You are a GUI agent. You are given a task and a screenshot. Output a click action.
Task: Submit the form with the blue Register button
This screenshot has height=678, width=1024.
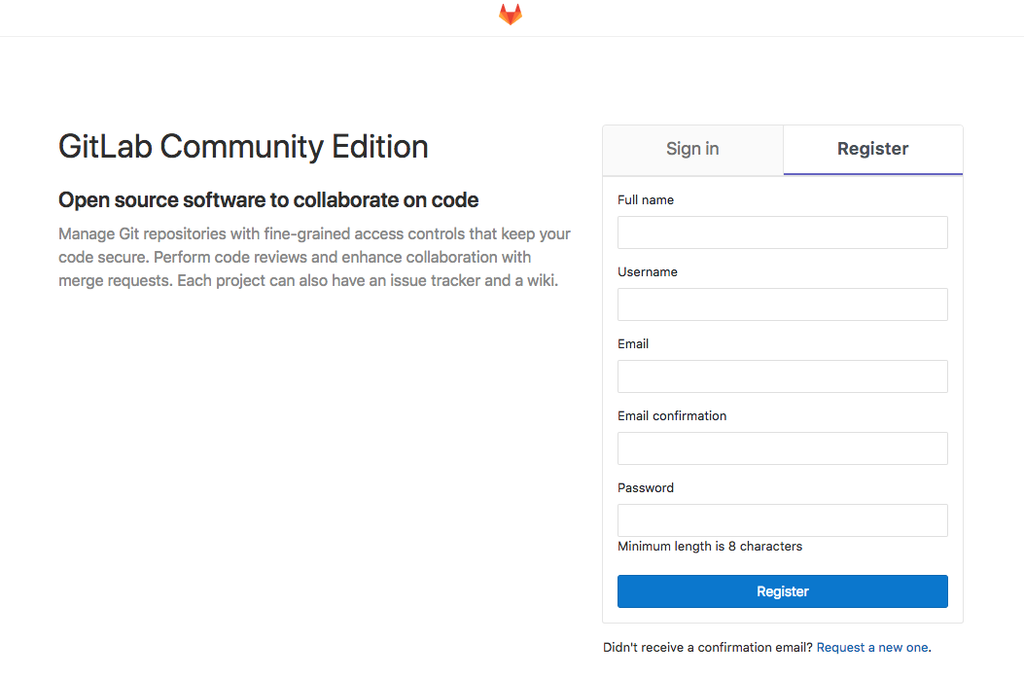pyautogui.click(x=782, y=591)
